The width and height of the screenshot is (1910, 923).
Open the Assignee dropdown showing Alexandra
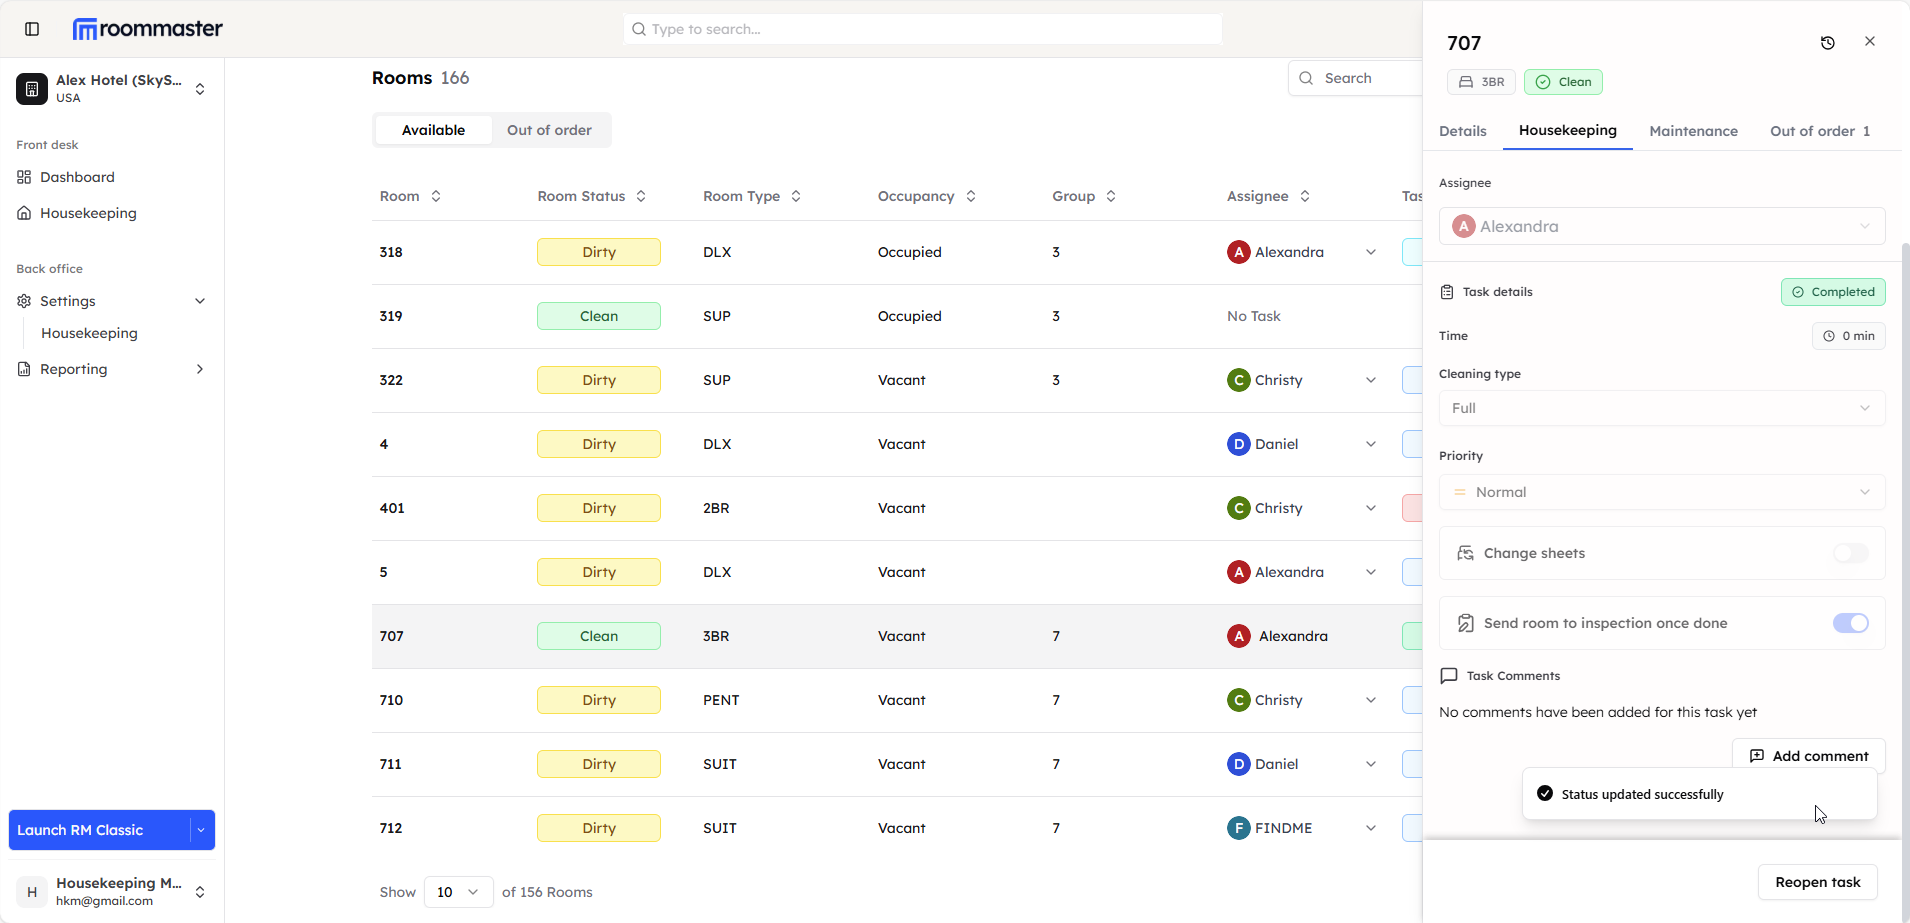[x=1661, y=226]
